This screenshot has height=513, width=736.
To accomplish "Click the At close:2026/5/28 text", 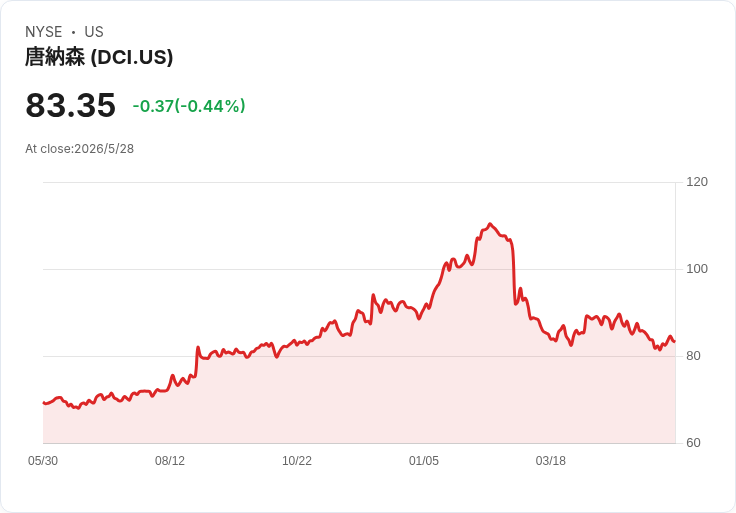I will tap(79, 149).
